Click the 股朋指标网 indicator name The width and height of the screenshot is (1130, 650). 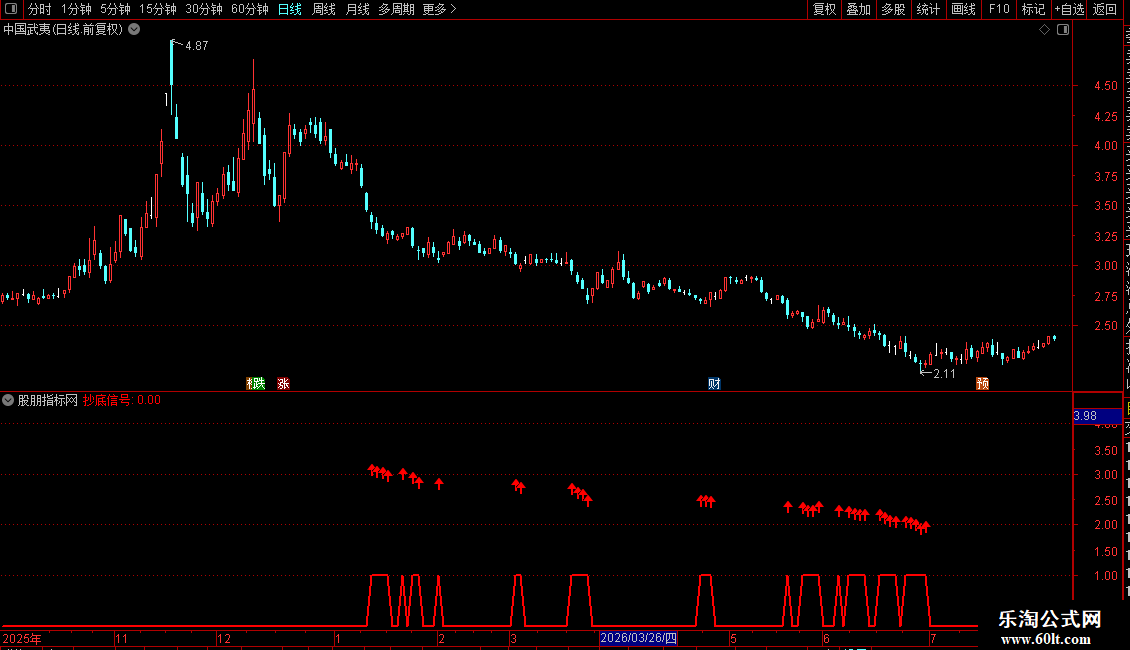pyautogui.click(x=48, y=400)
